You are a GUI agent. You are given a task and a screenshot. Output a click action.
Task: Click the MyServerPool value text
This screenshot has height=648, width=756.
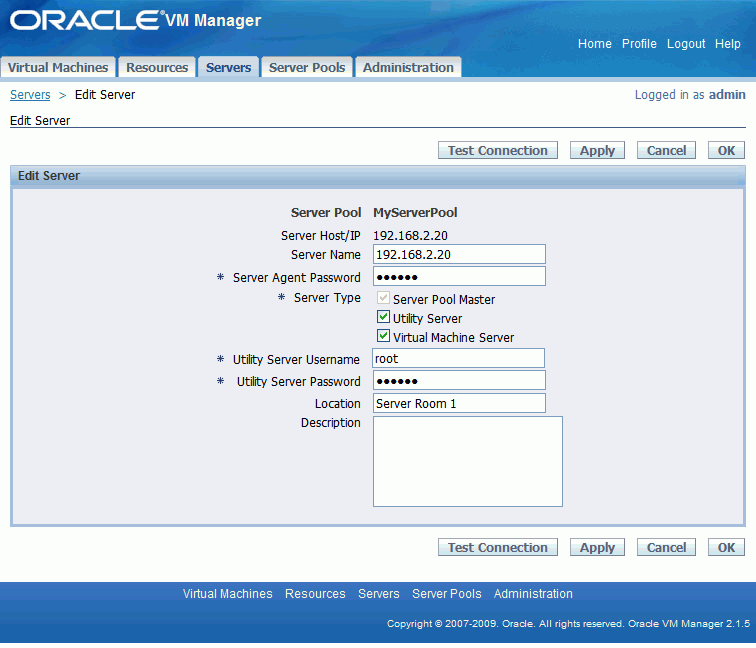point(415,213)
